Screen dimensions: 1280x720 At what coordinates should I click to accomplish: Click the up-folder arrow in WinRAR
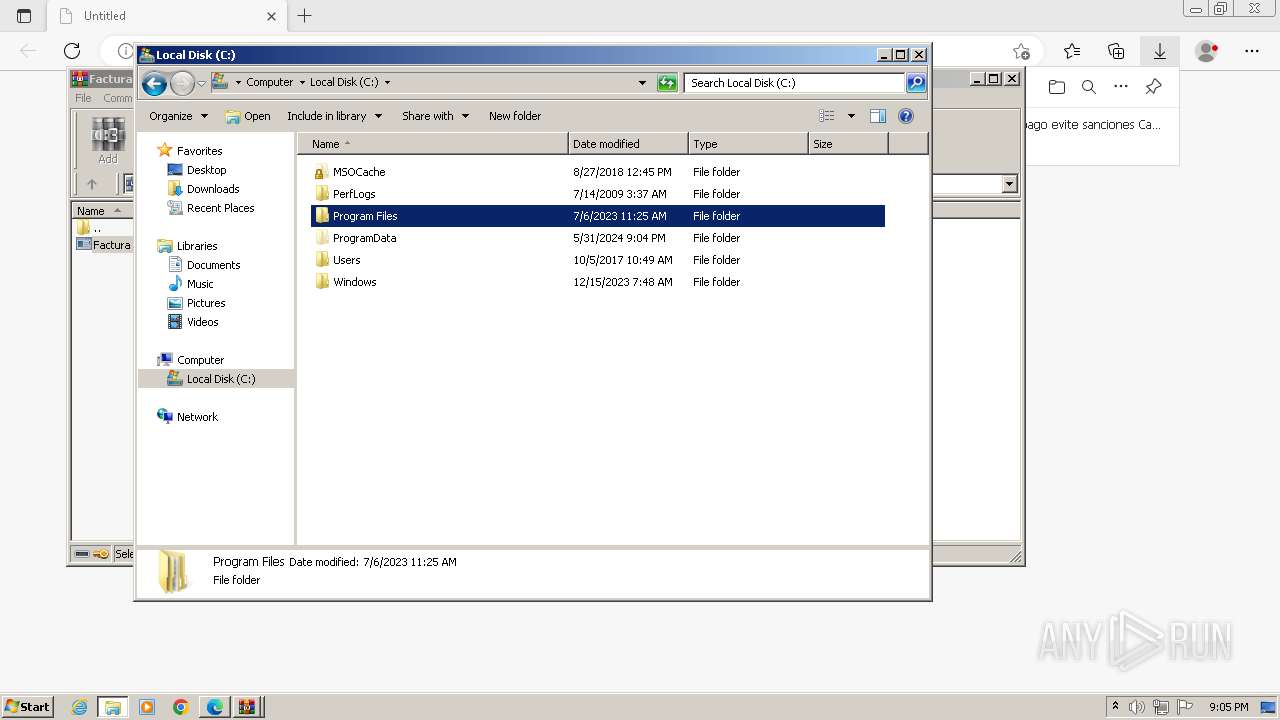(x=92, y=184)
